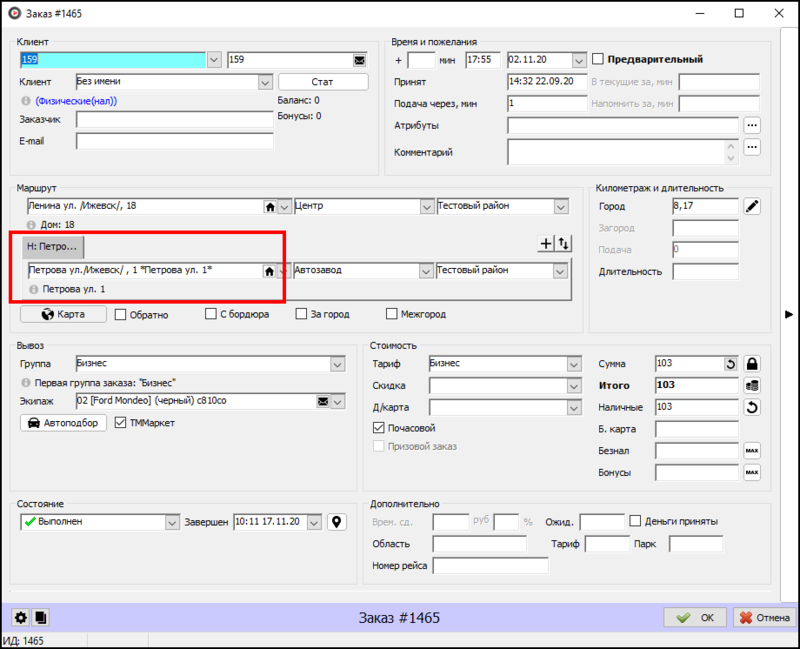
Task: Click the coins icon beside Итого
Action: click(752, 385)
